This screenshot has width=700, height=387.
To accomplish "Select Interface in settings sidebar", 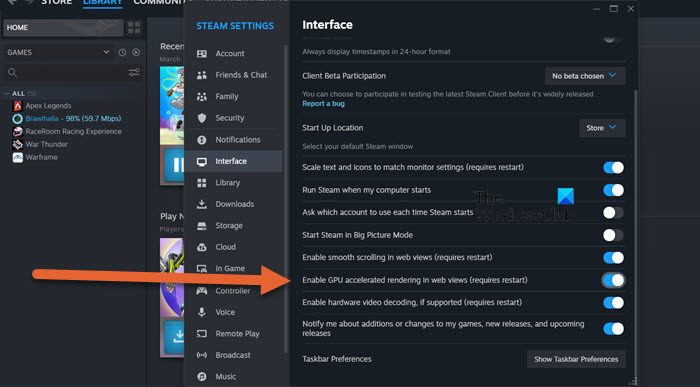I will [234, 161].
